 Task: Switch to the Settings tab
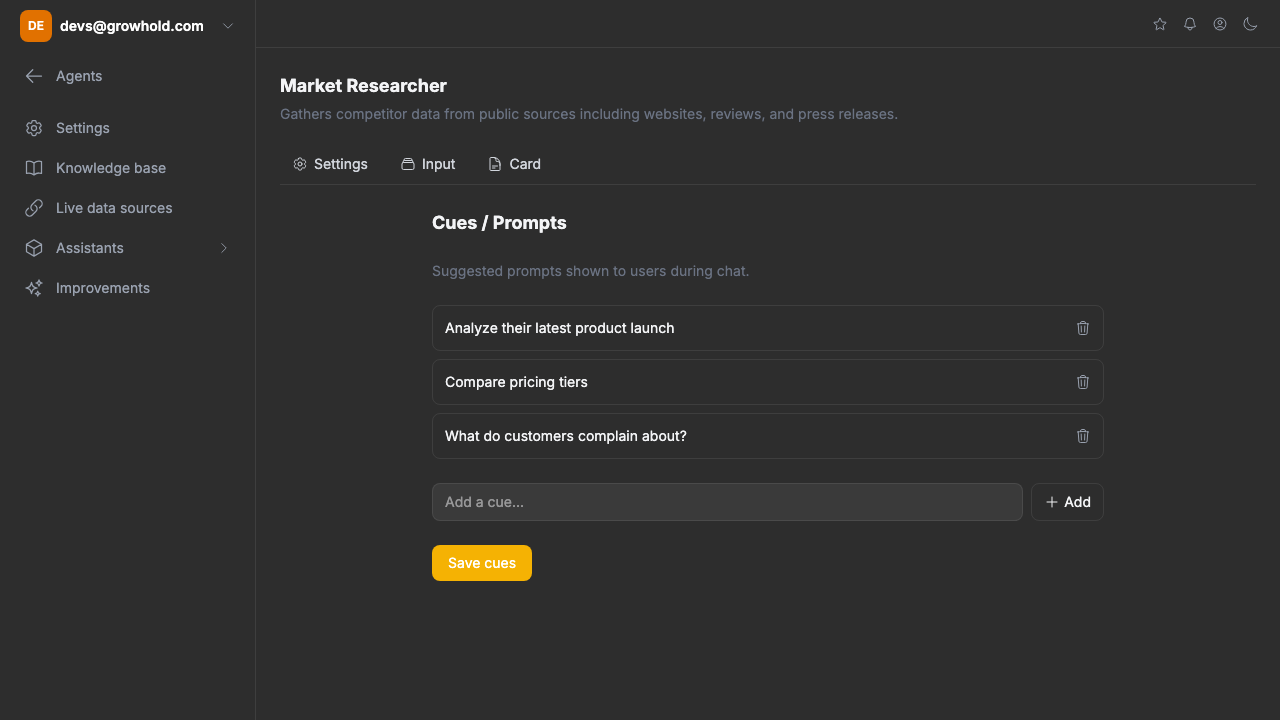(x=330, y=164)
